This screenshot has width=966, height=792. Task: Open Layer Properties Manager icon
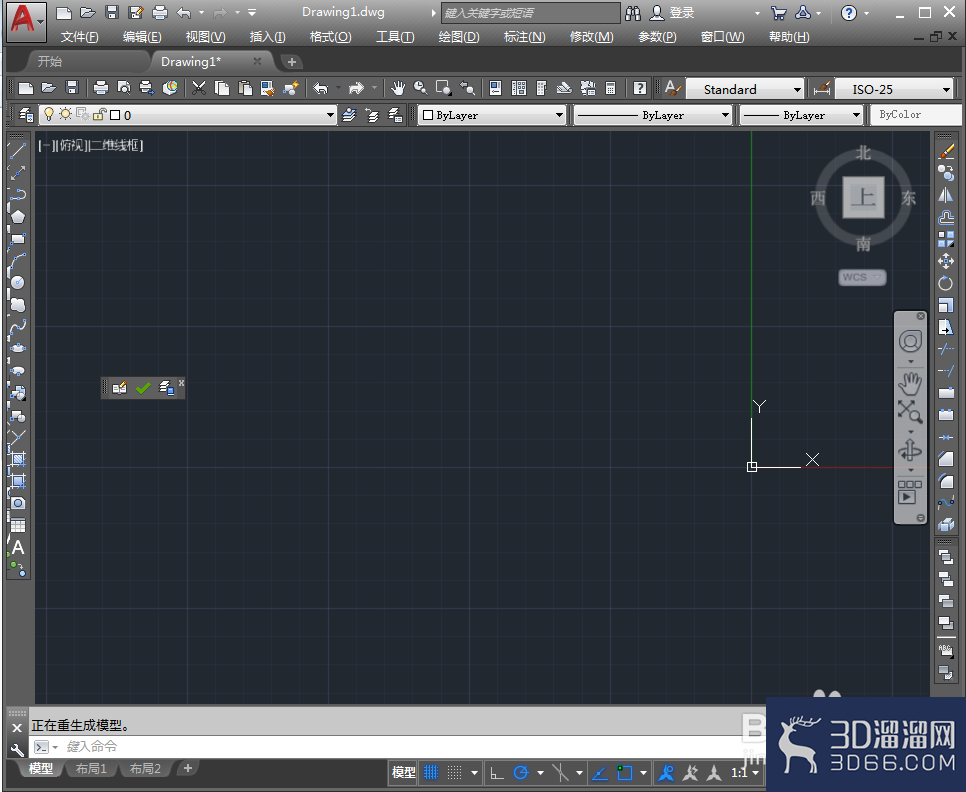[25, 115]
